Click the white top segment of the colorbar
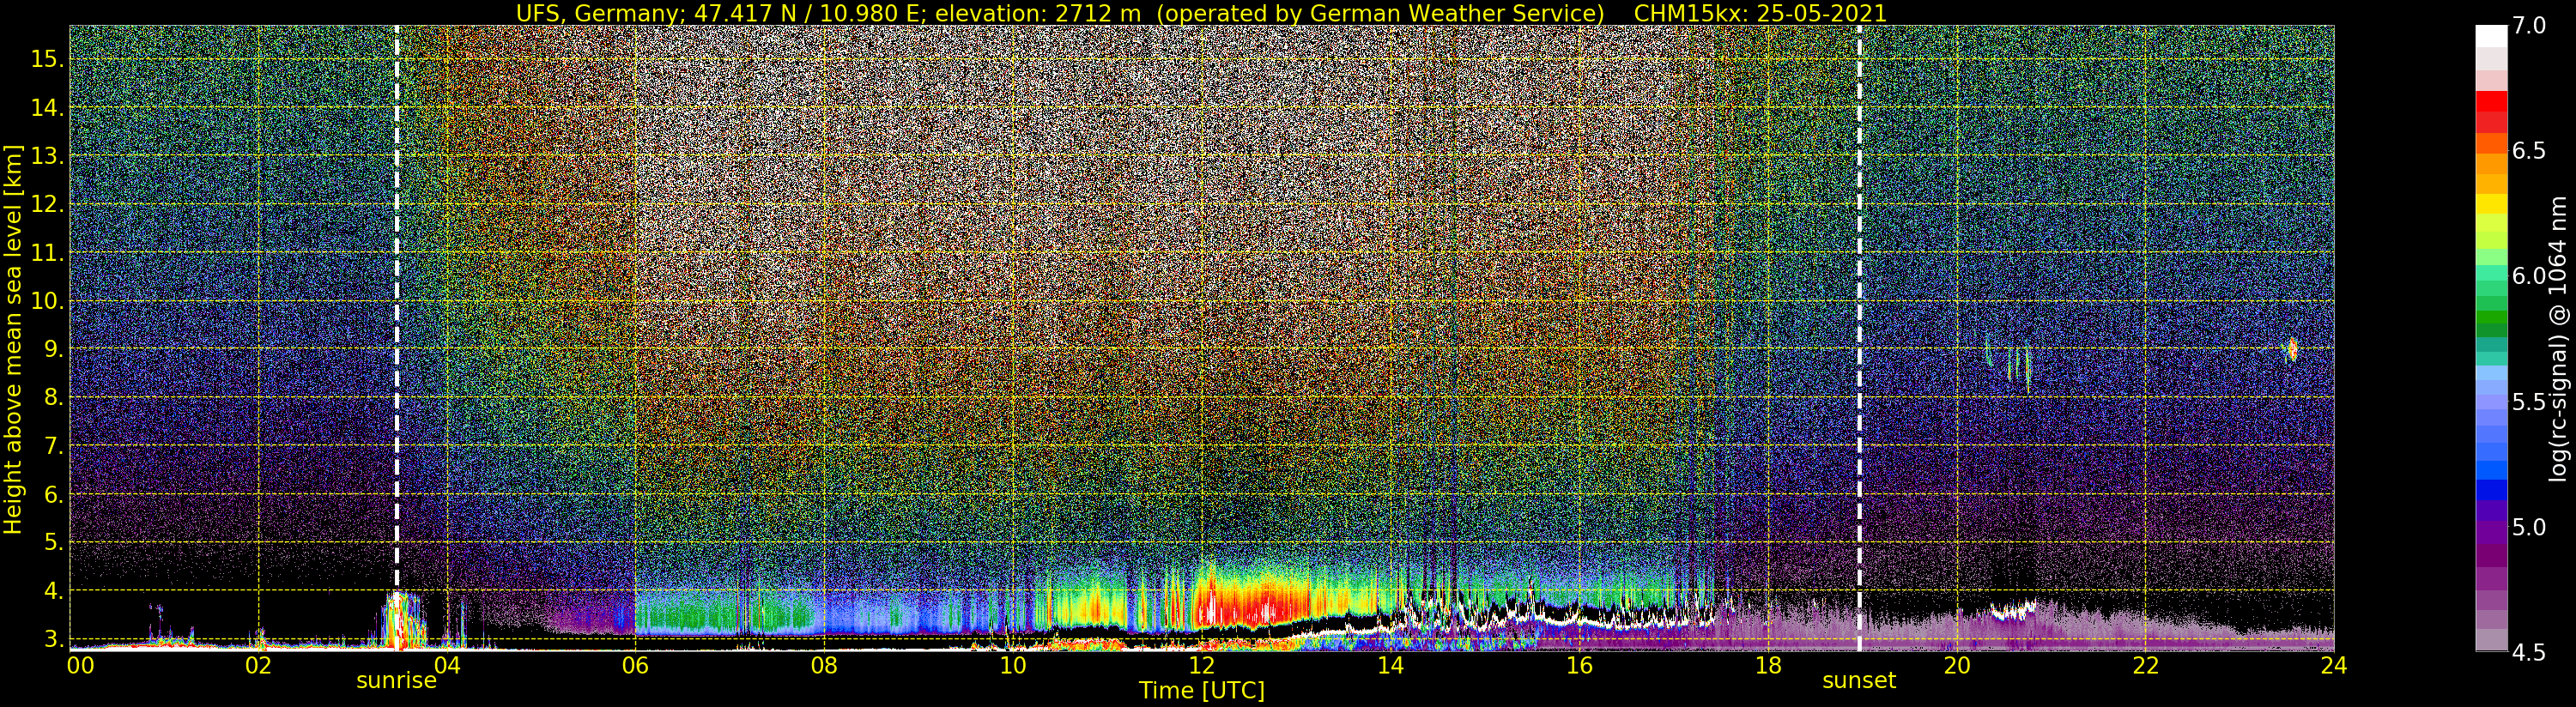Screen dimensions: 2576x707 pos(2491,35)
